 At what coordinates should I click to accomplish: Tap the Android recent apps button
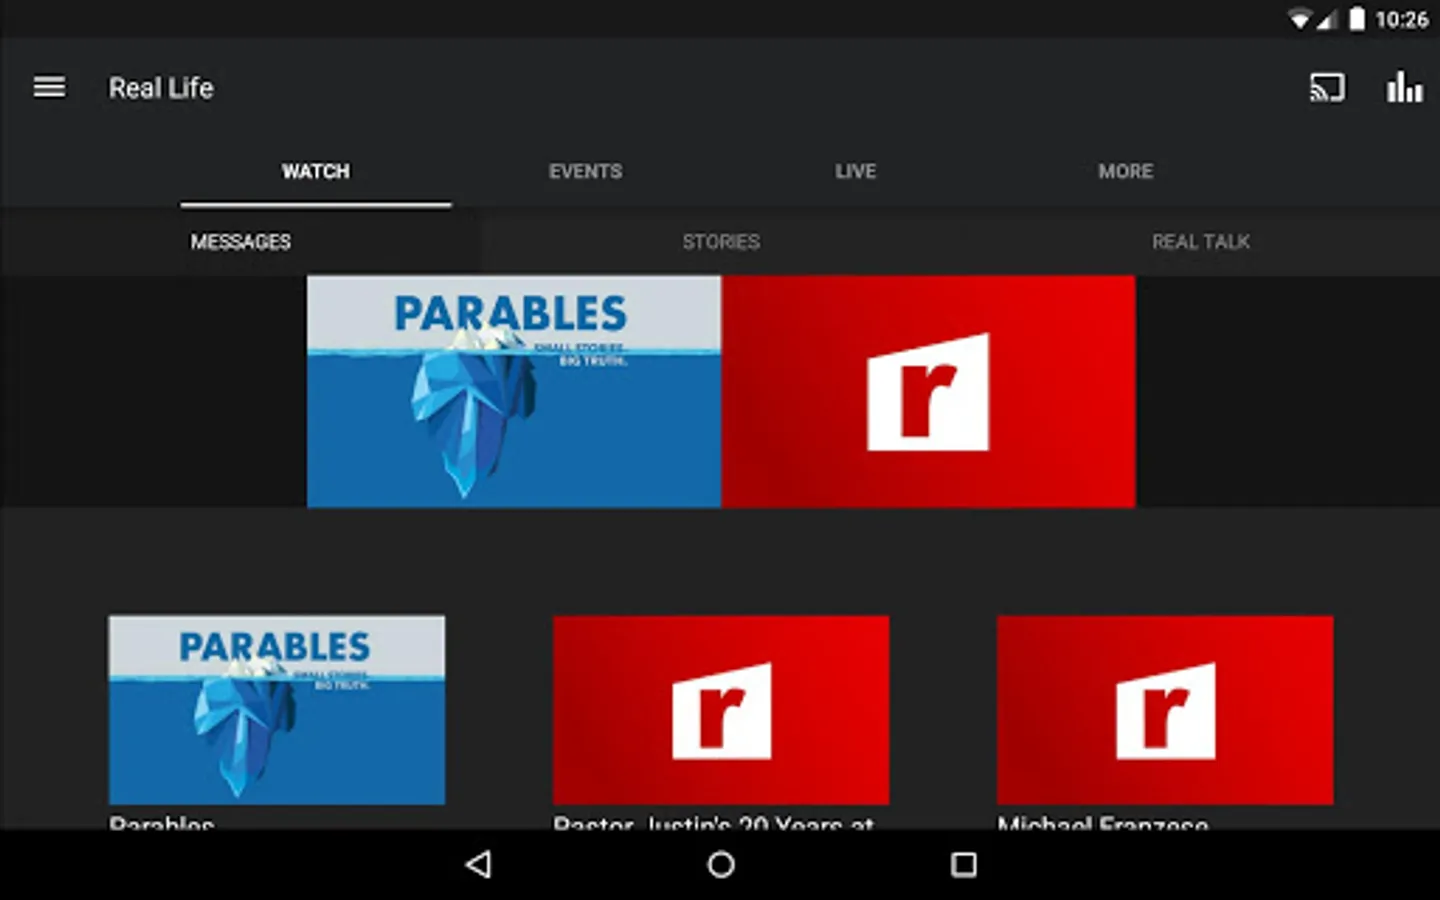(x=964, y=865)
